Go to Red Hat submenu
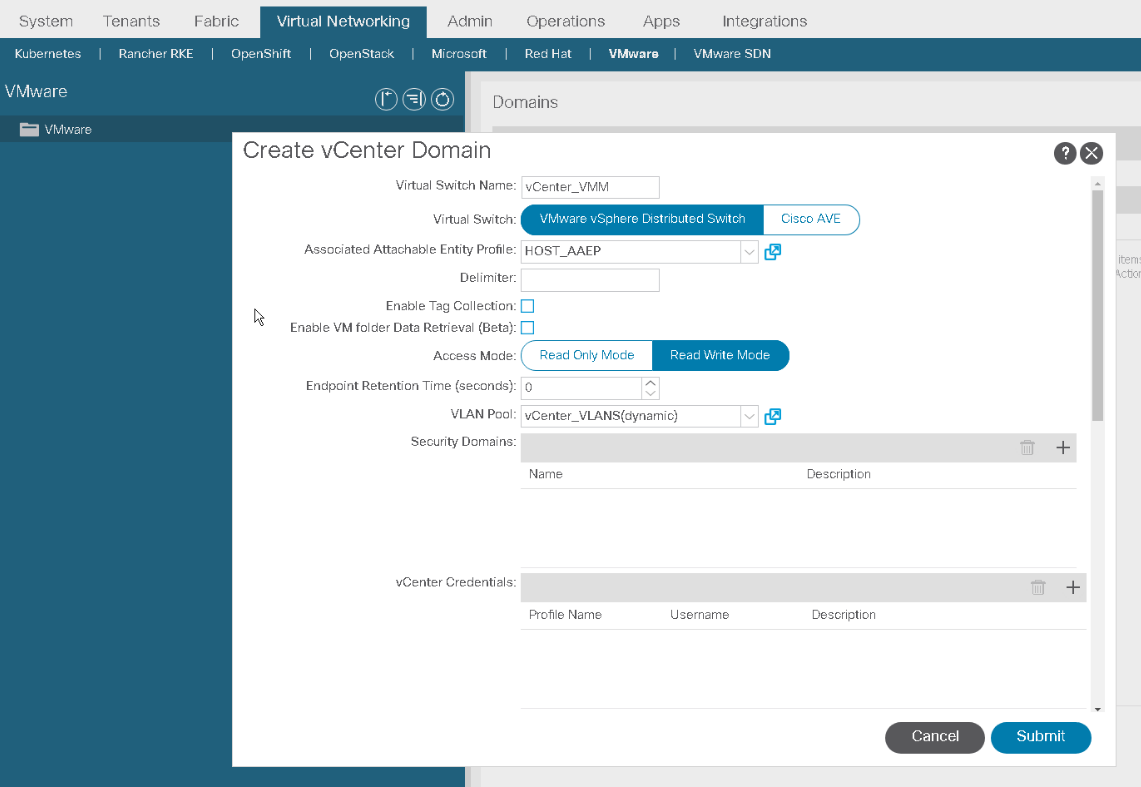This screenshot has height=787, width=1141. point(548,54)
